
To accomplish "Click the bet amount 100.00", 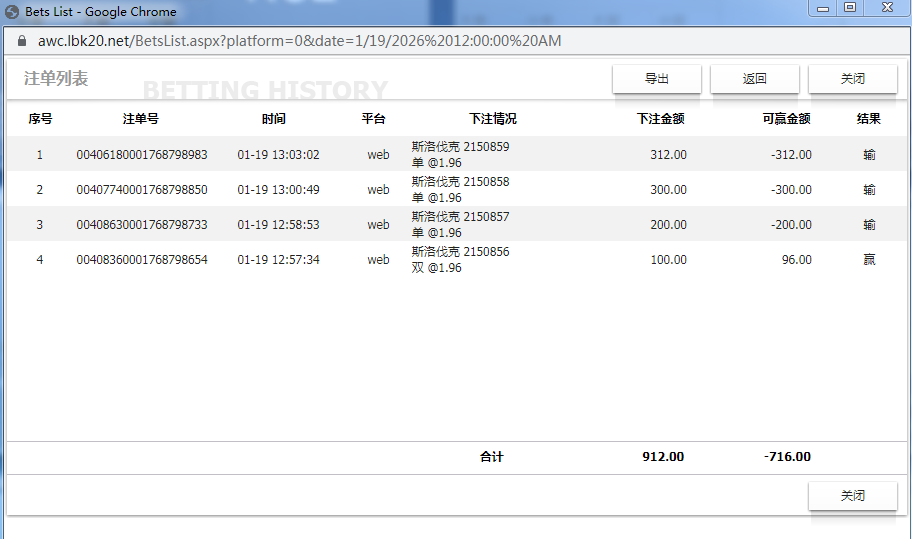I will click(668, 259).
